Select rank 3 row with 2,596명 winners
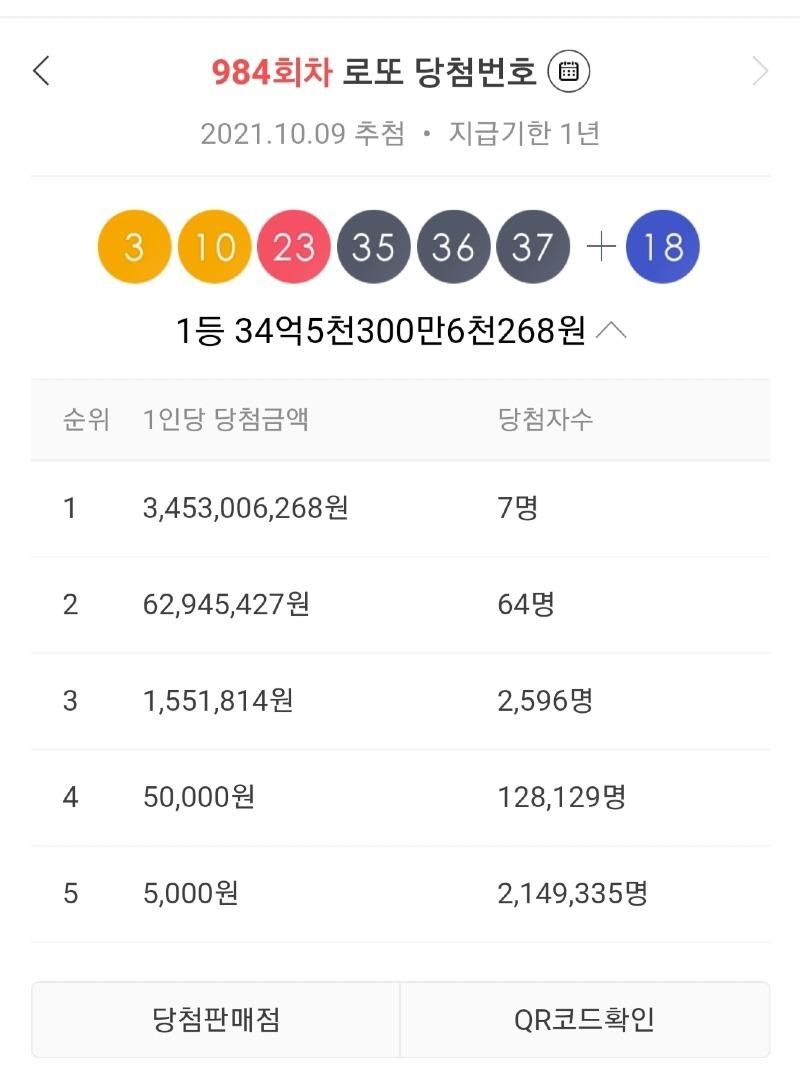Image resolution: width=800 pixels, height=1079 pixels. [x=400, y=701]
